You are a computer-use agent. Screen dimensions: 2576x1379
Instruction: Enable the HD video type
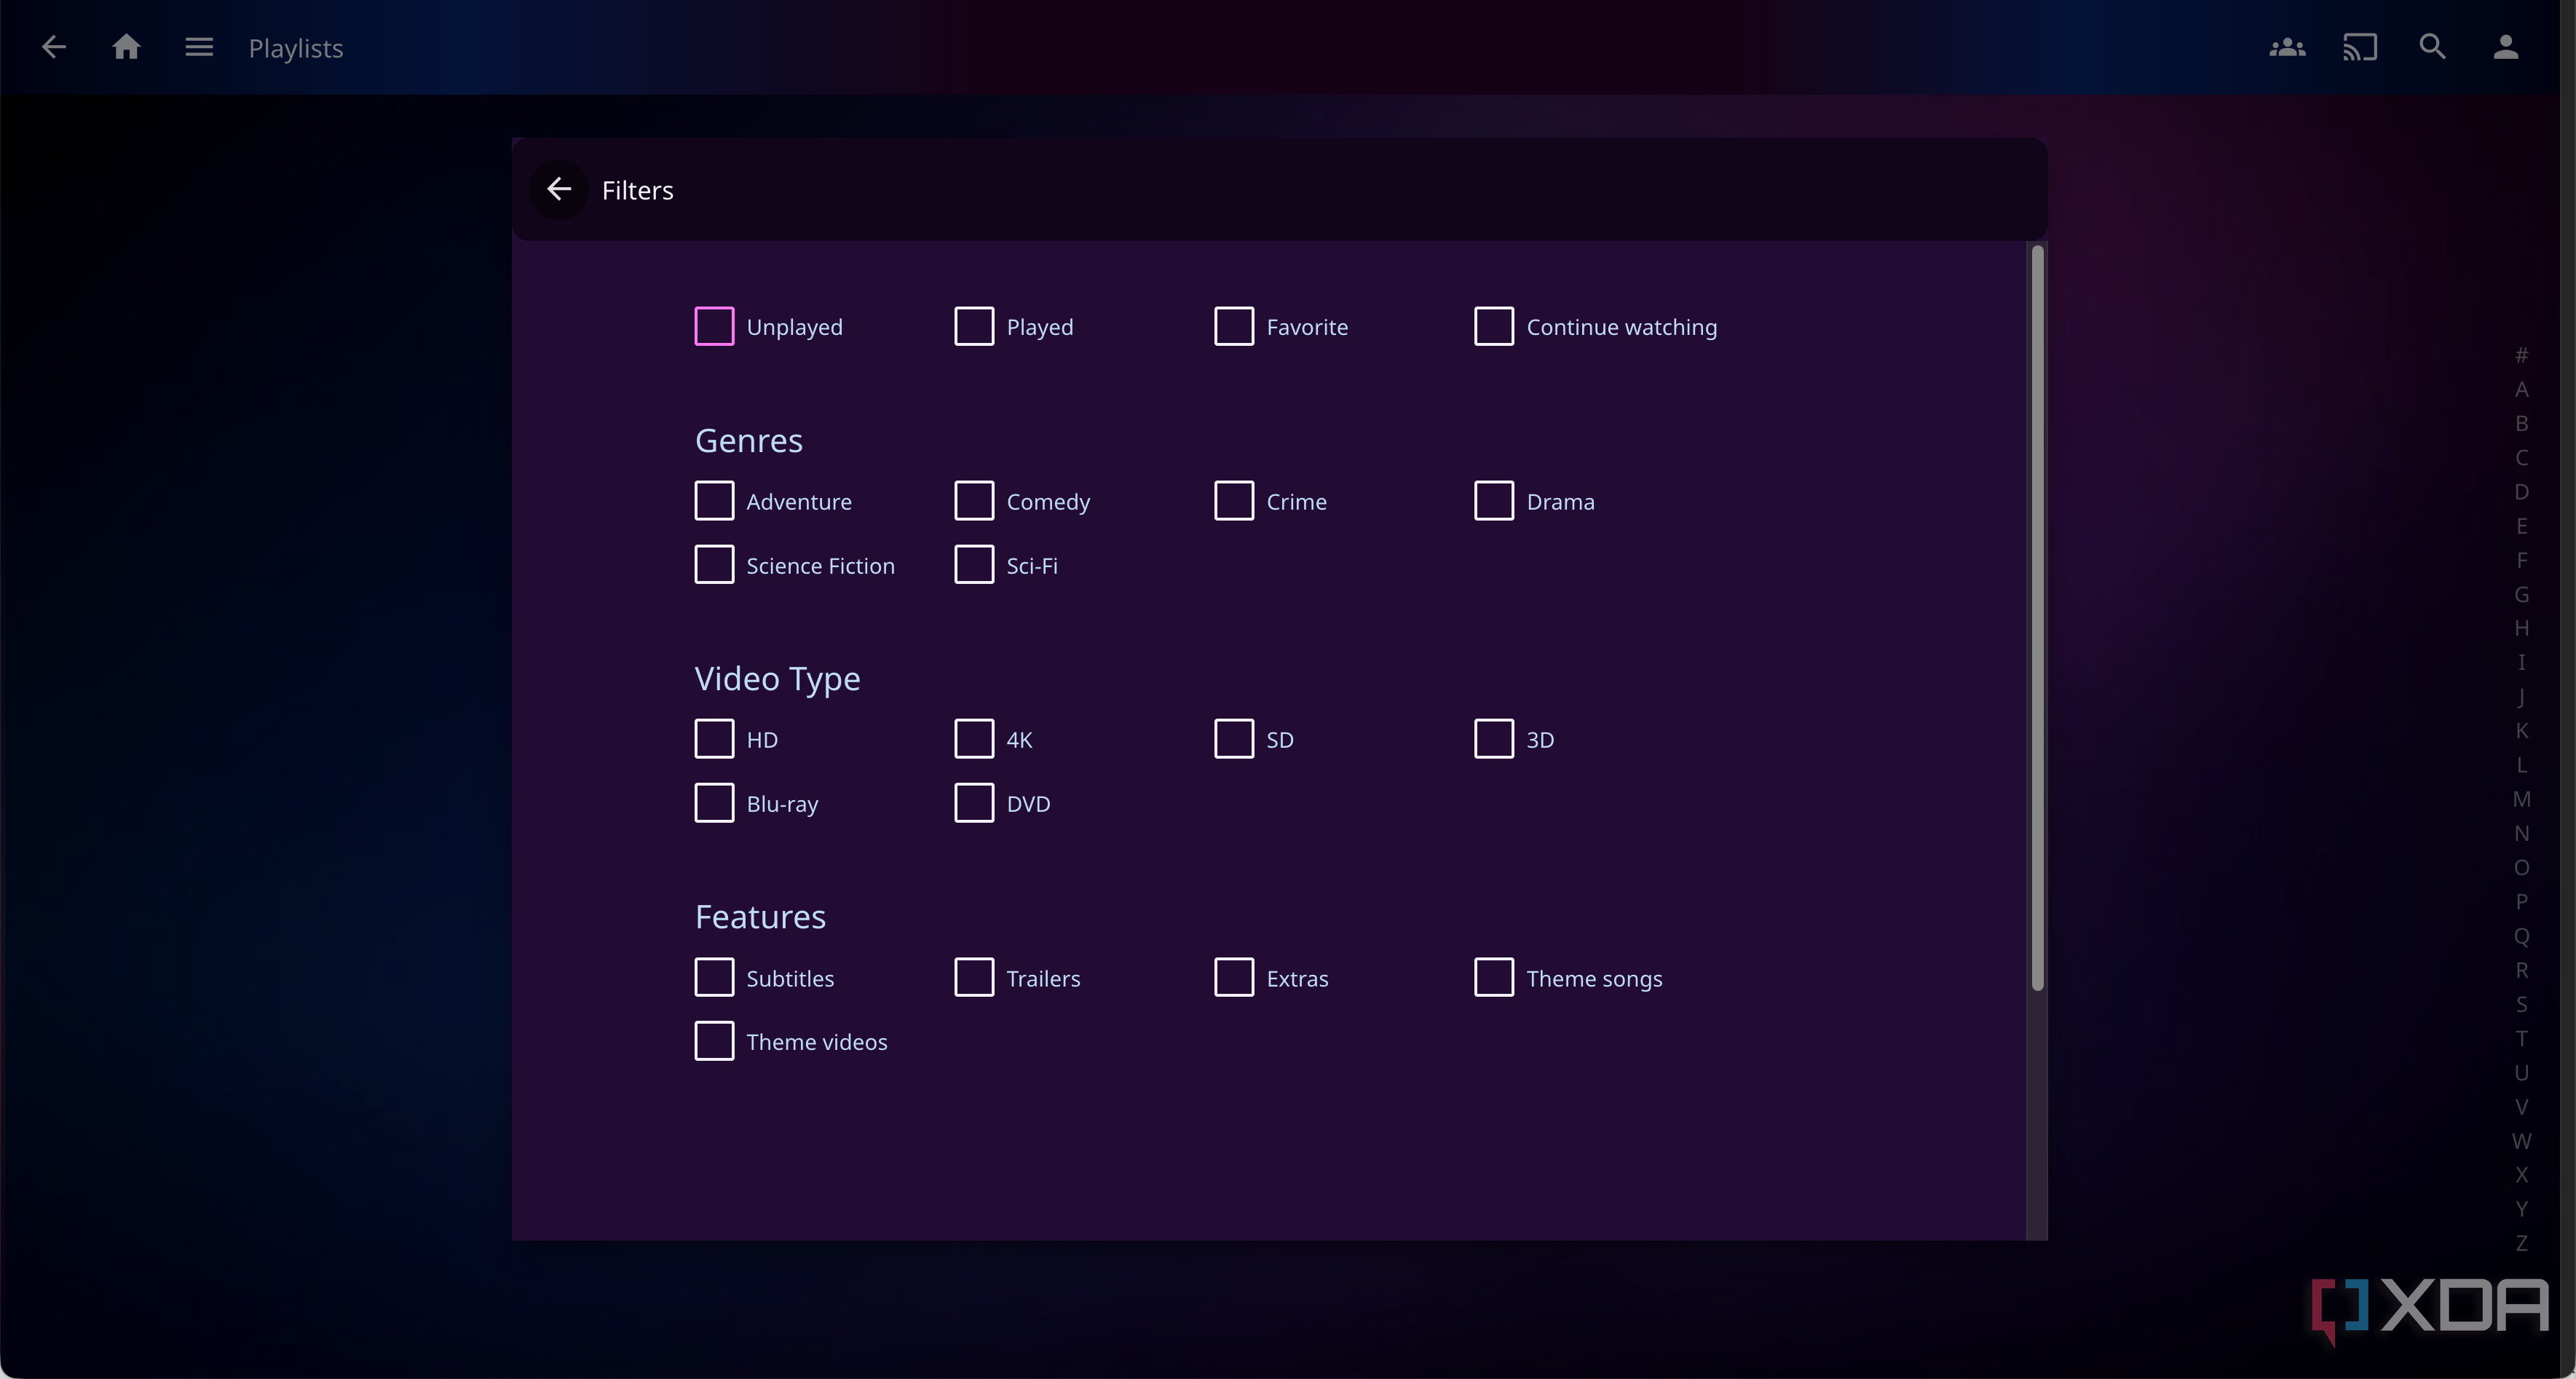click(x=714, y=739)
